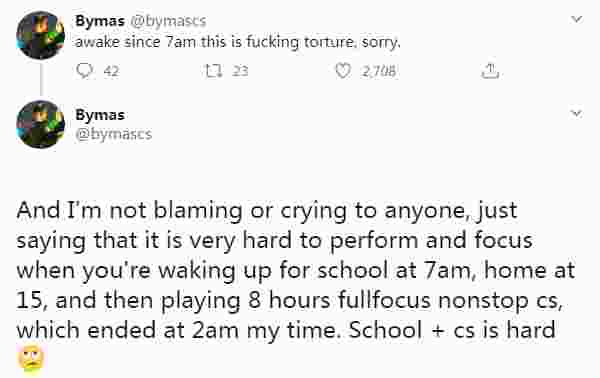
Task: Expand the second tweet's chevron menu
Action: coord(577,113)
